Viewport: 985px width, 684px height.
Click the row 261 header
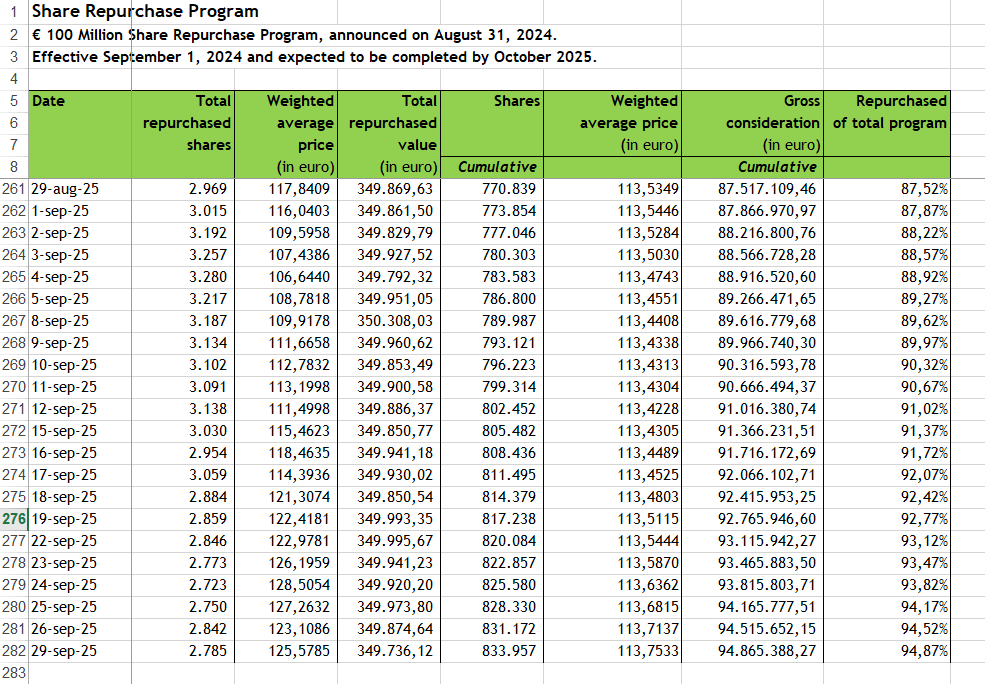pos(14,189)
